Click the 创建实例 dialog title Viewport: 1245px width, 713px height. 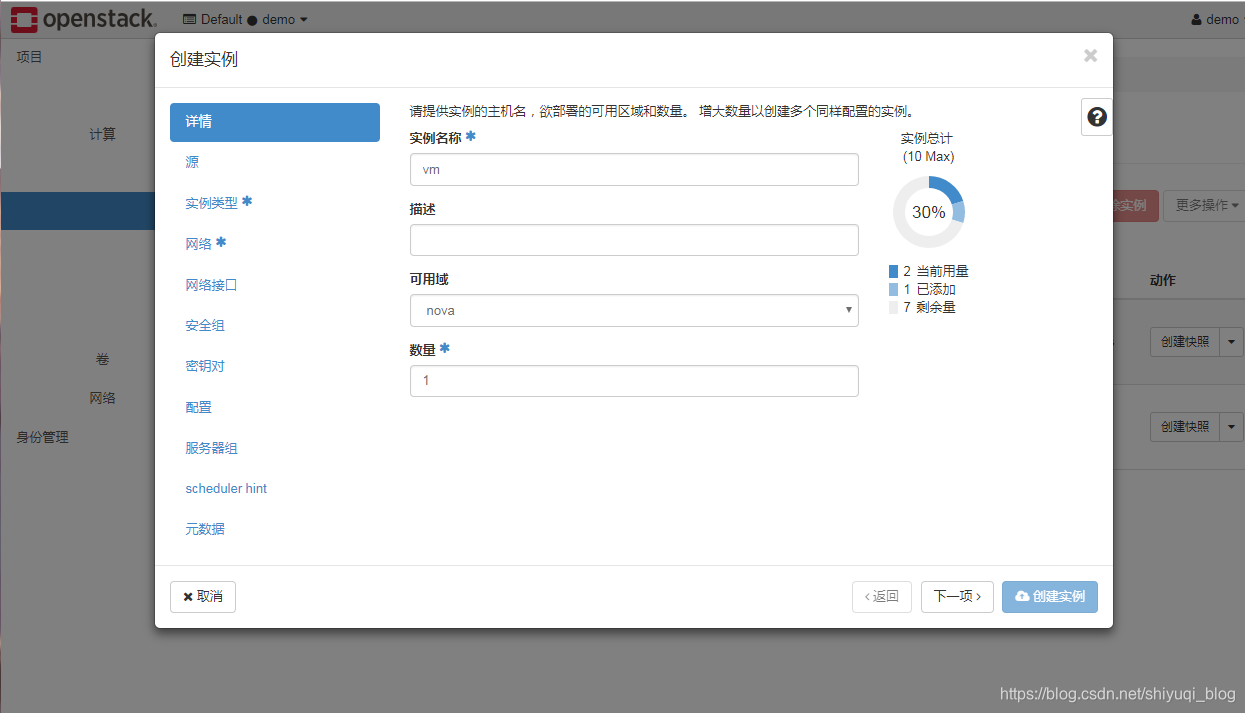coord(204,59)
